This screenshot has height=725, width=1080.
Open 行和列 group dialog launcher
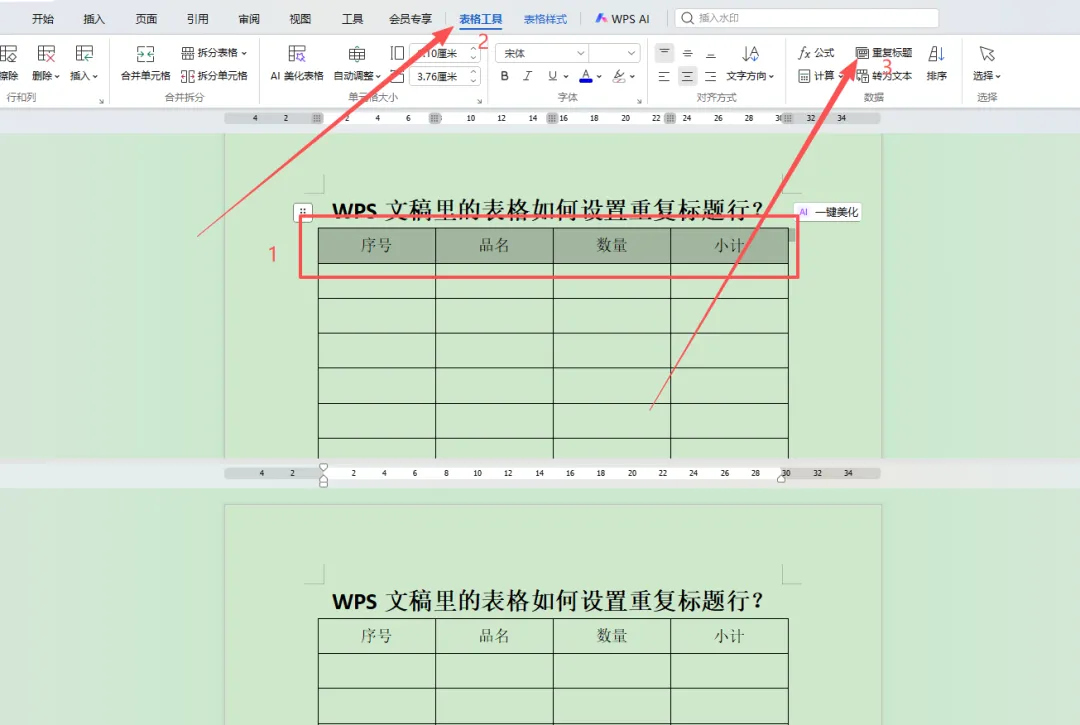click(x=101, y=101)
